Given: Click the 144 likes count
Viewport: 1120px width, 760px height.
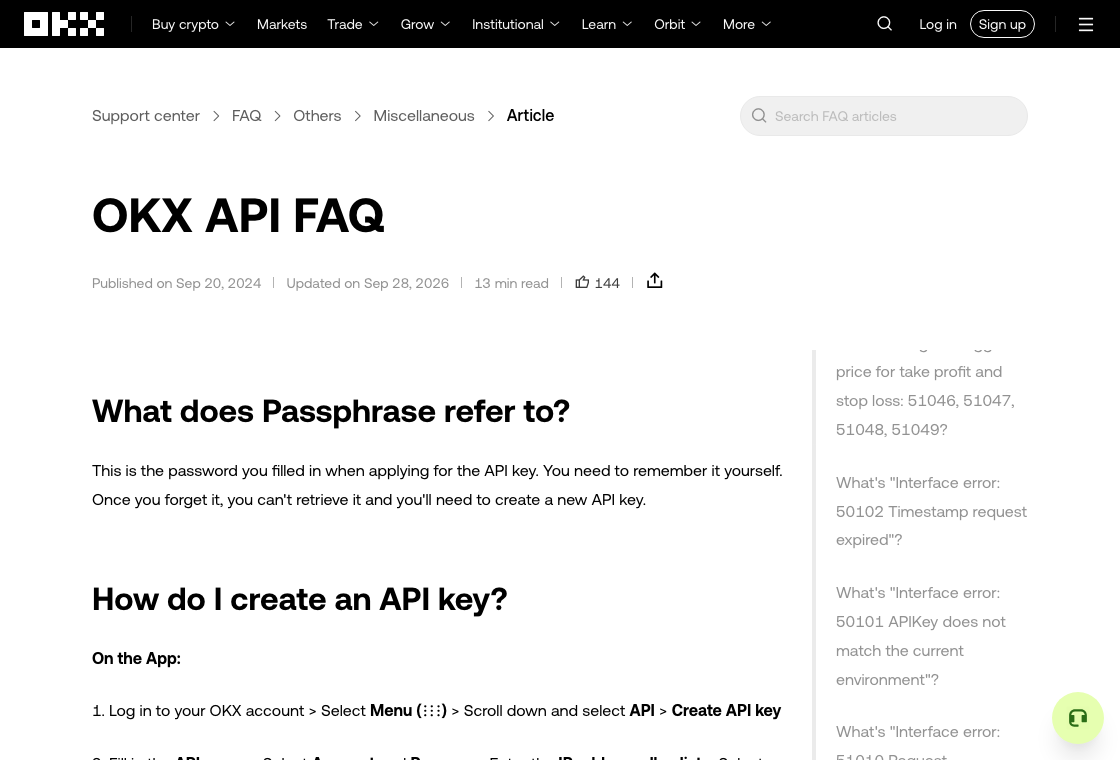Looking at the screenshot, I should 606,283.
